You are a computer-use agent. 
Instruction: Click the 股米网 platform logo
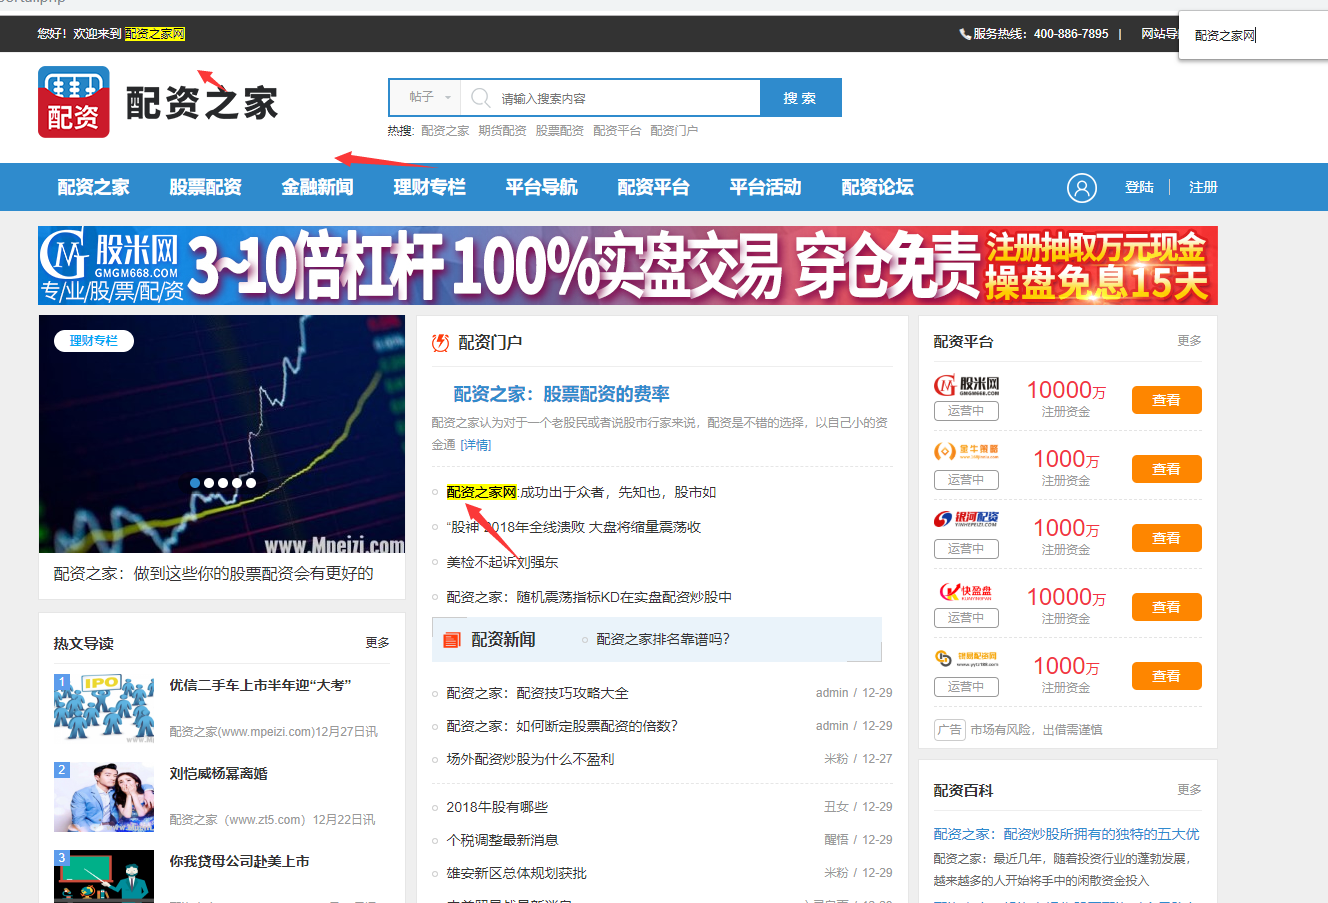tap(967, 385)
